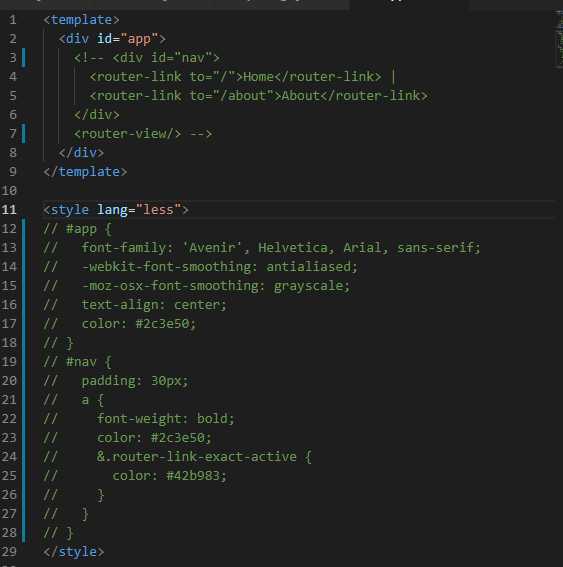Click the opening <template> tag on line 1

point(81,20)
